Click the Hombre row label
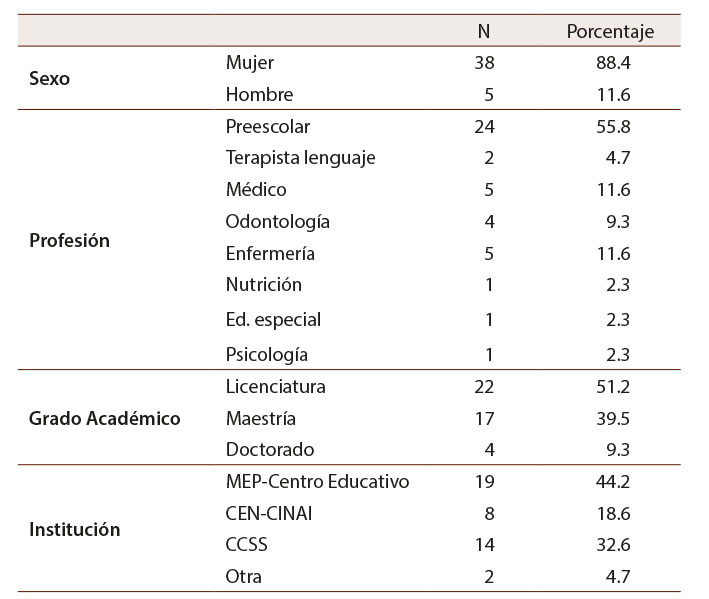 click(260, 94)
